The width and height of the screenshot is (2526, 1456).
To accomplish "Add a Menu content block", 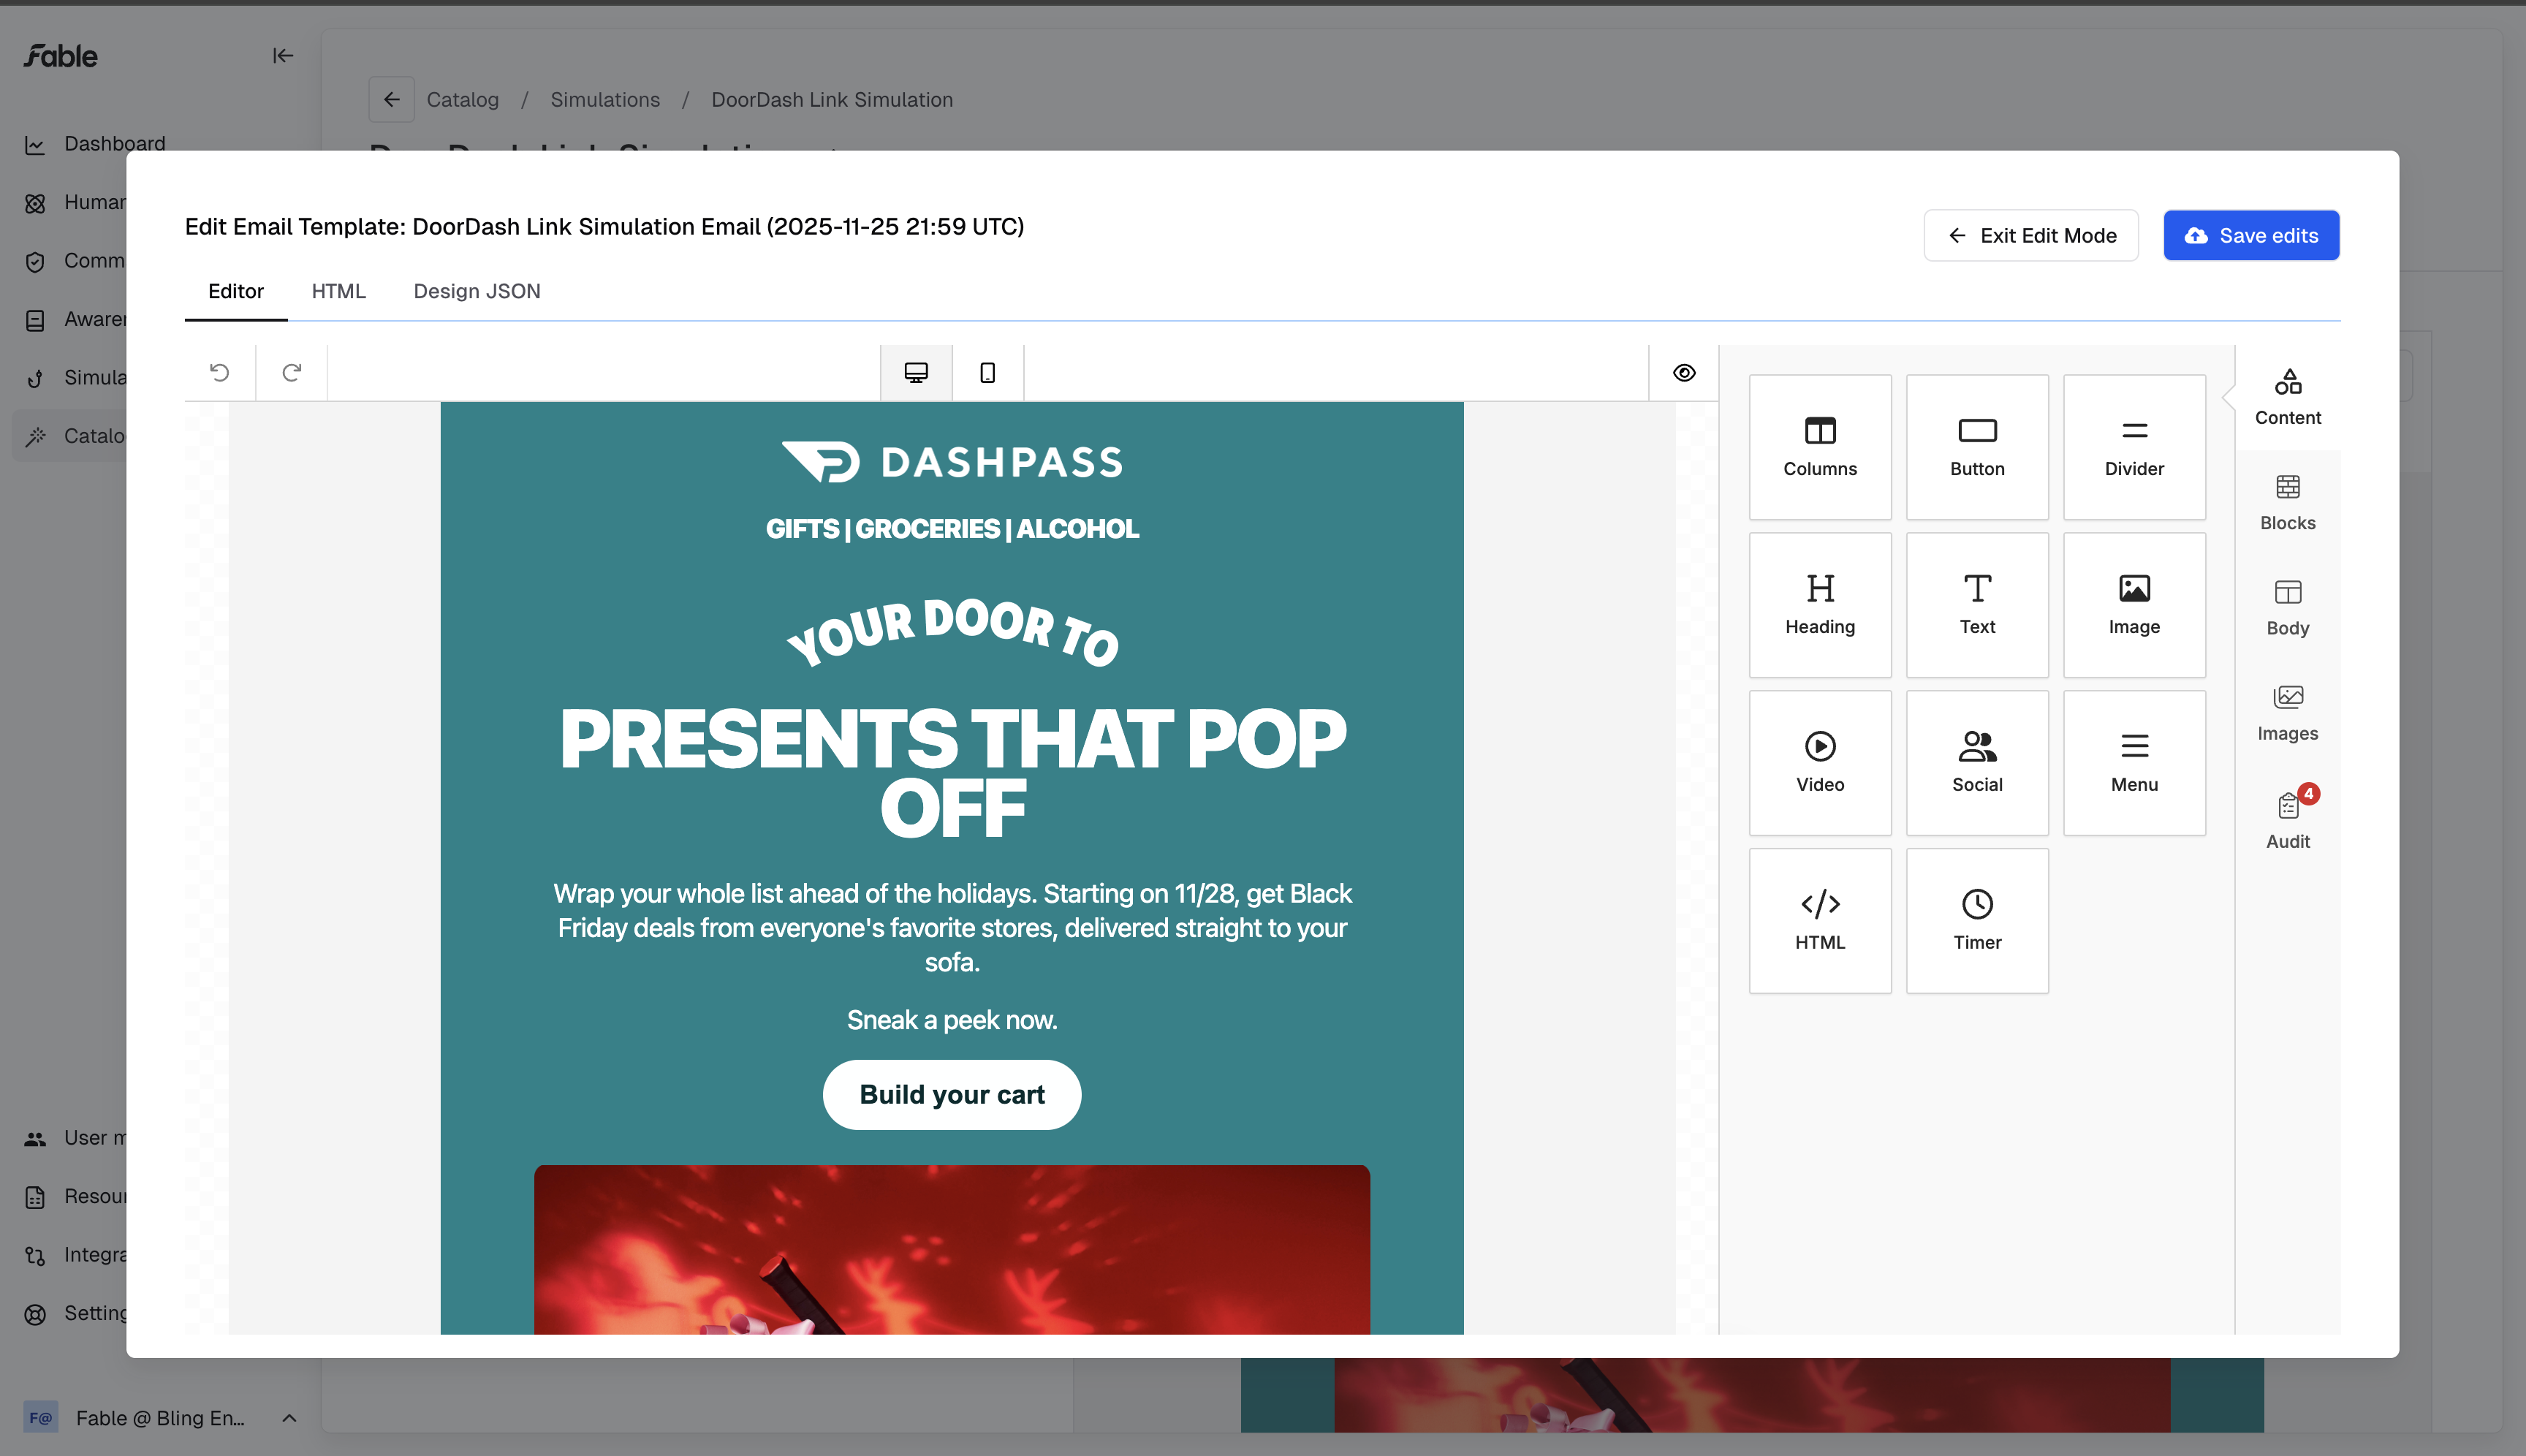I will click(x=2134, y=763).
